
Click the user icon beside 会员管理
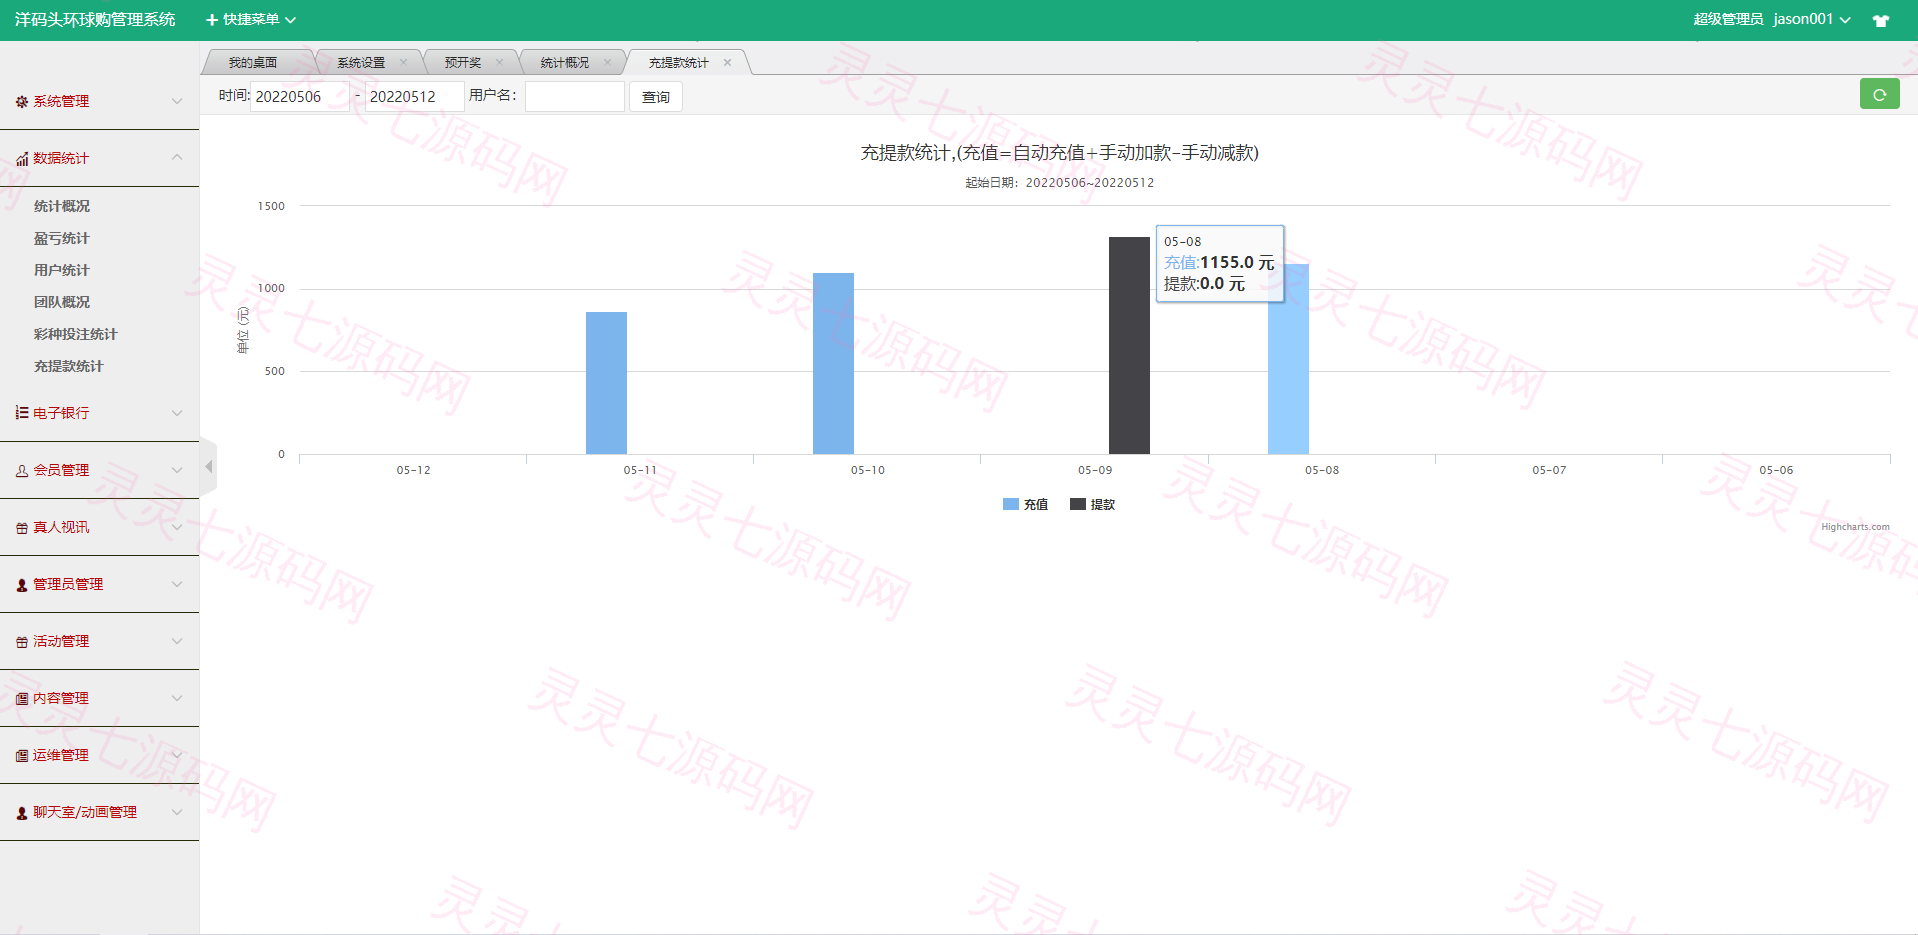22,470
